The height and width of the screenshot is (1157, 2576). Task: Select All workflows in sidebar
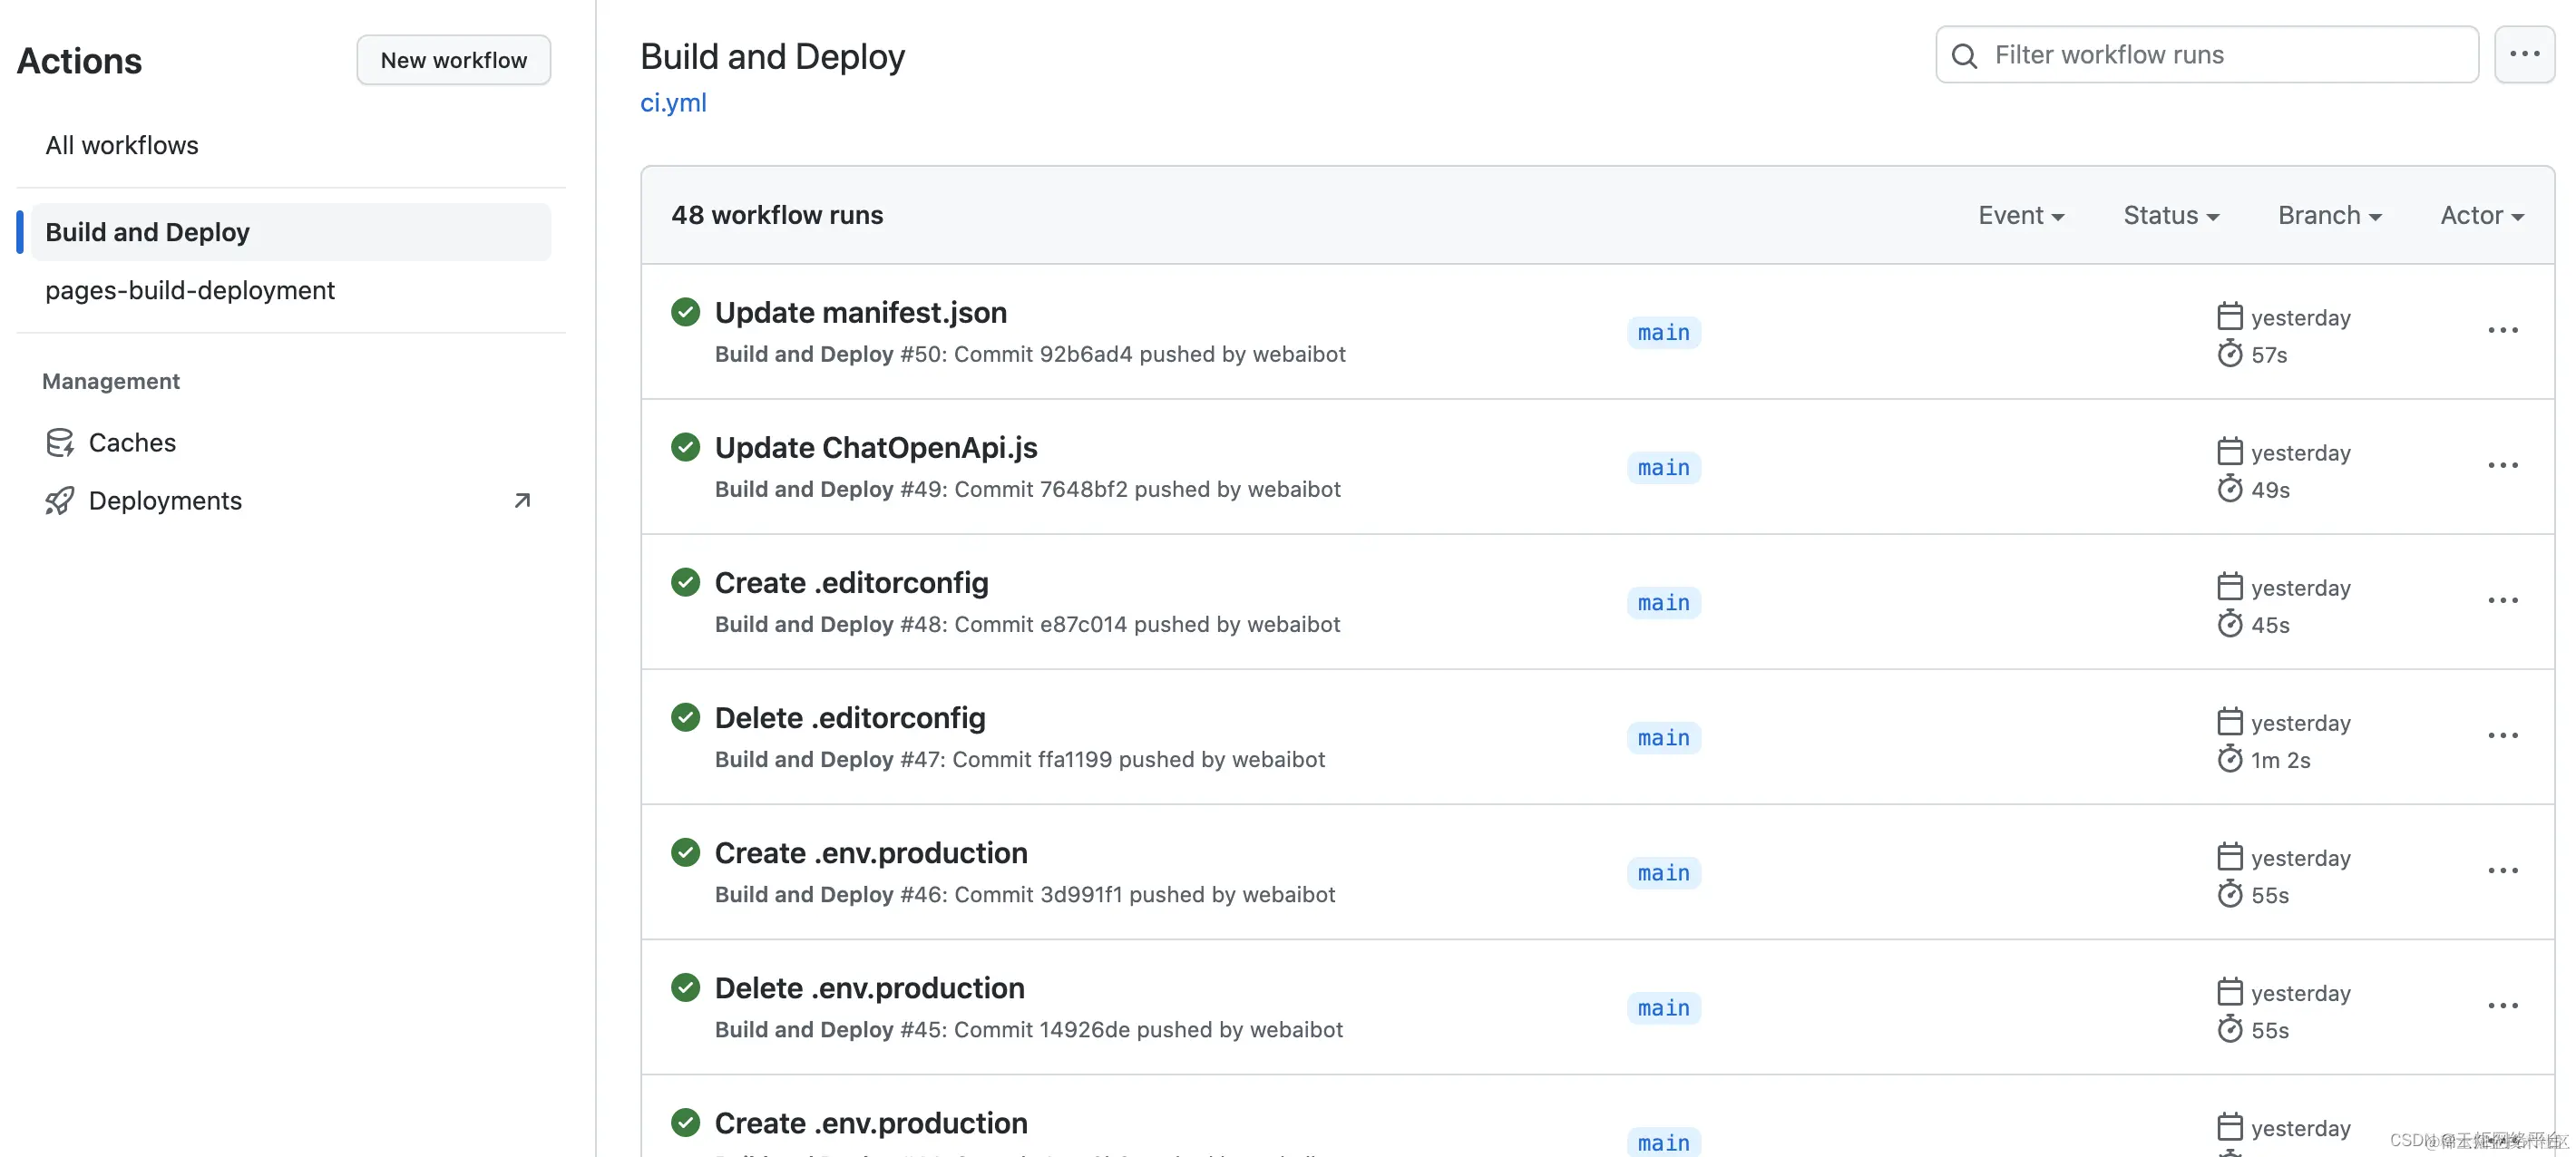[x=122, y=145]
